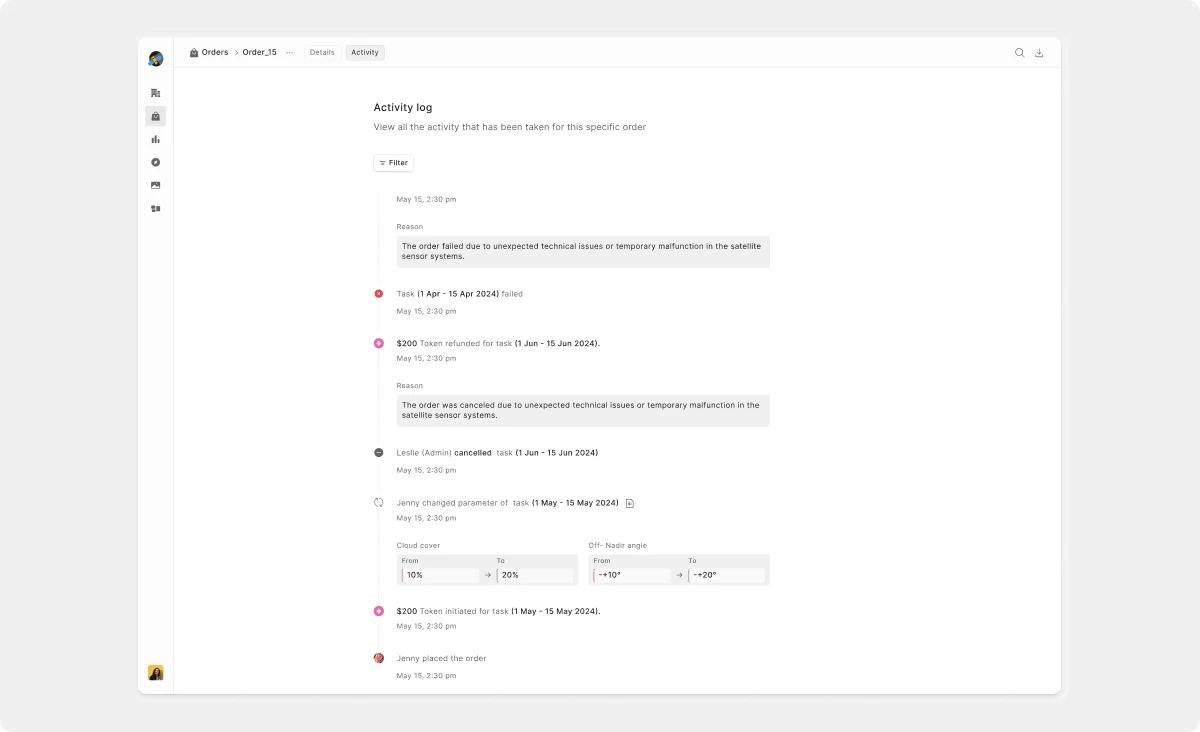Click the Cloud cover From value 10%

point(441,575)
